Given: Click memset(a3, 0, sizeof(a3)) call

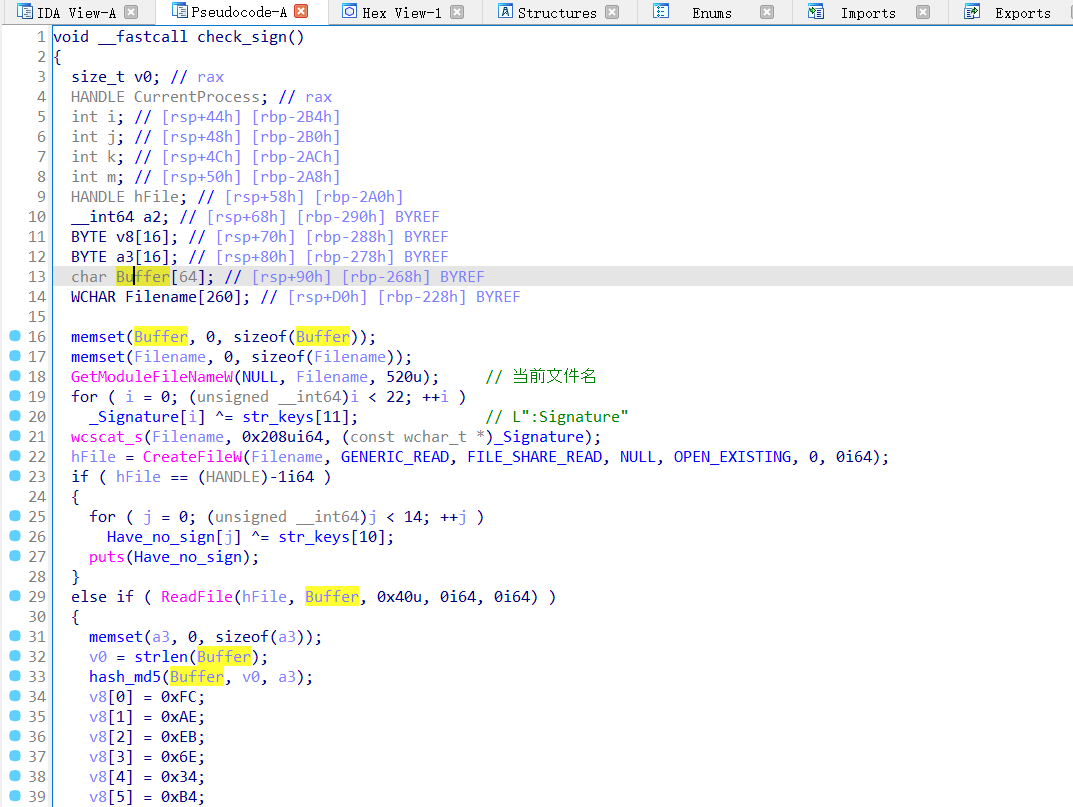Looking at the screenshot, I should click(x=205, y=637).
